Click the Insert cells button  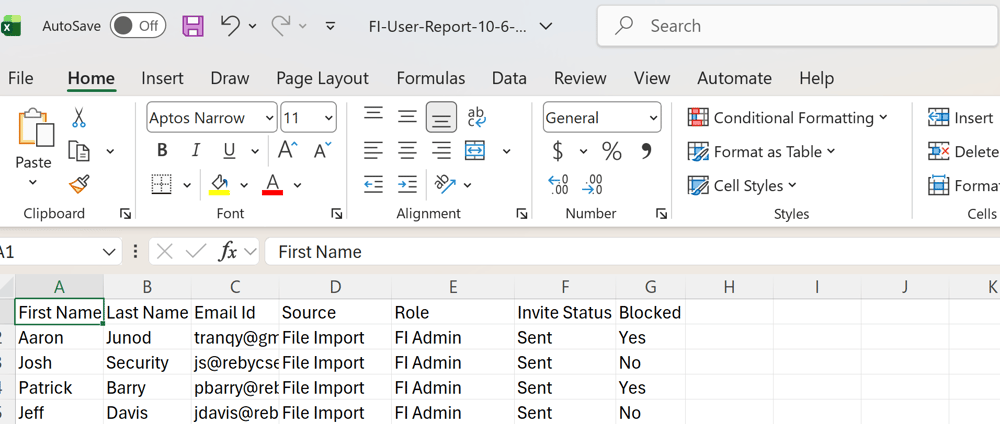click(962, 118)
